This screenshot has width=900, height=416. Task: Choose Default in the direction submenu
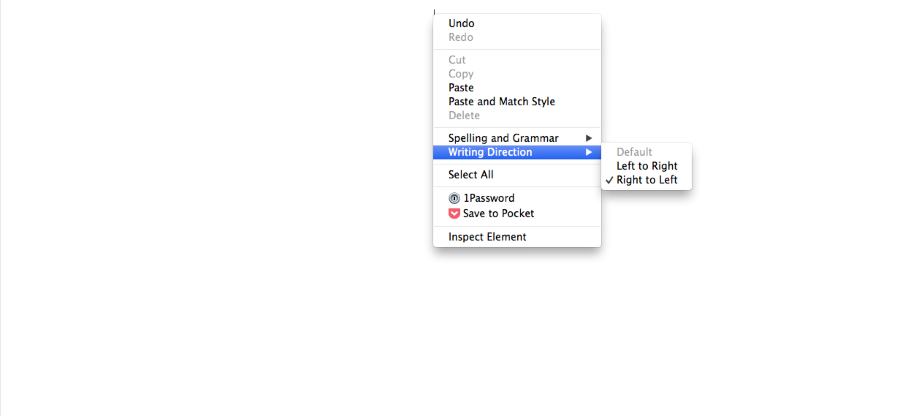point(634,152)
